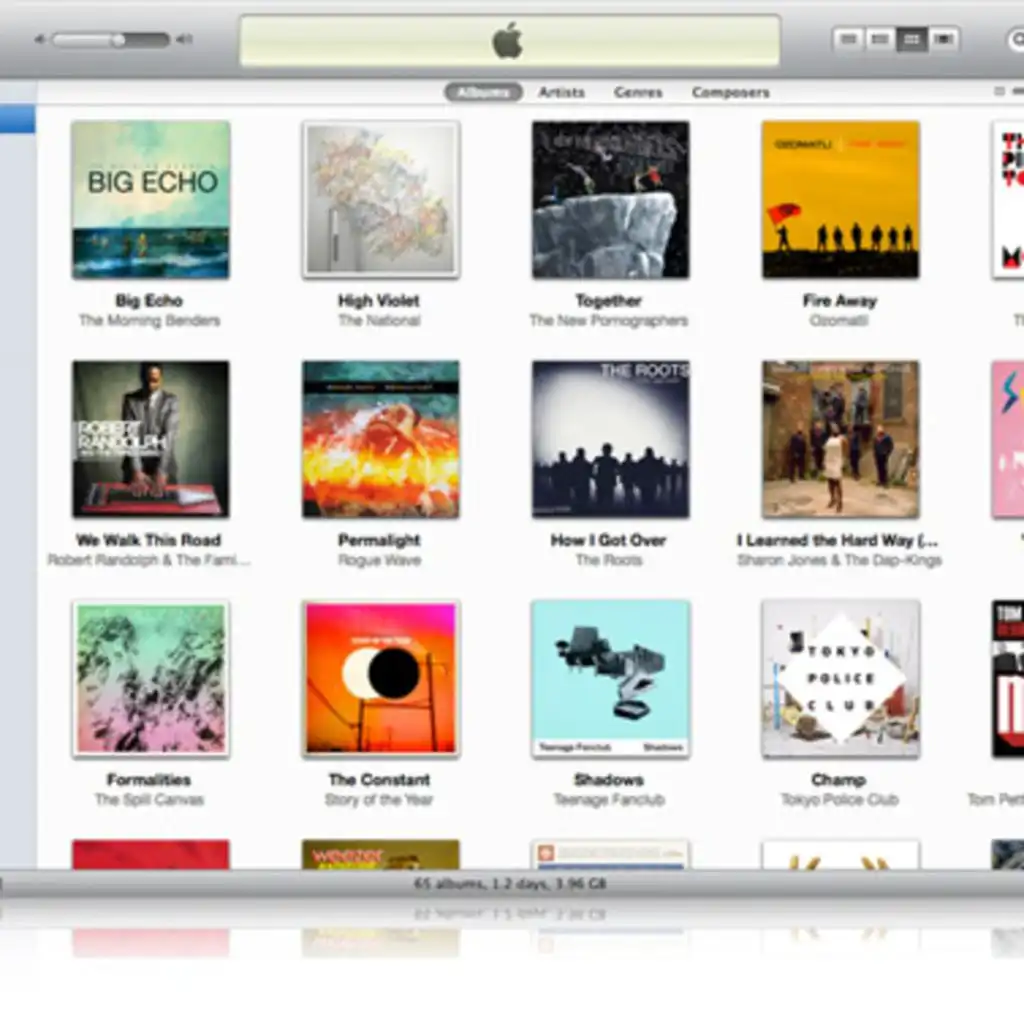Open How I Got Over album cover
Screen dimensions: 1024x1024
coord(611,440)
